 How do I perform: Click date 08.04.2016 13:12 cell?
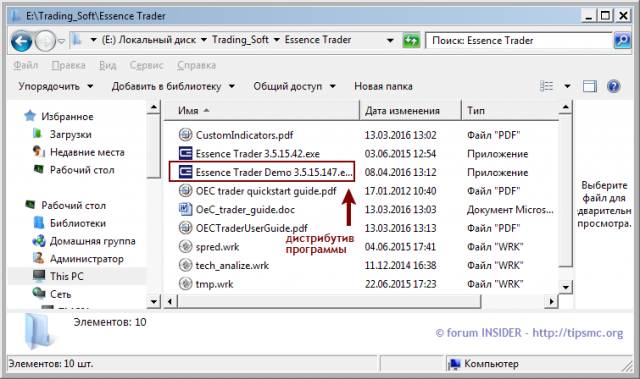(400, 172)
